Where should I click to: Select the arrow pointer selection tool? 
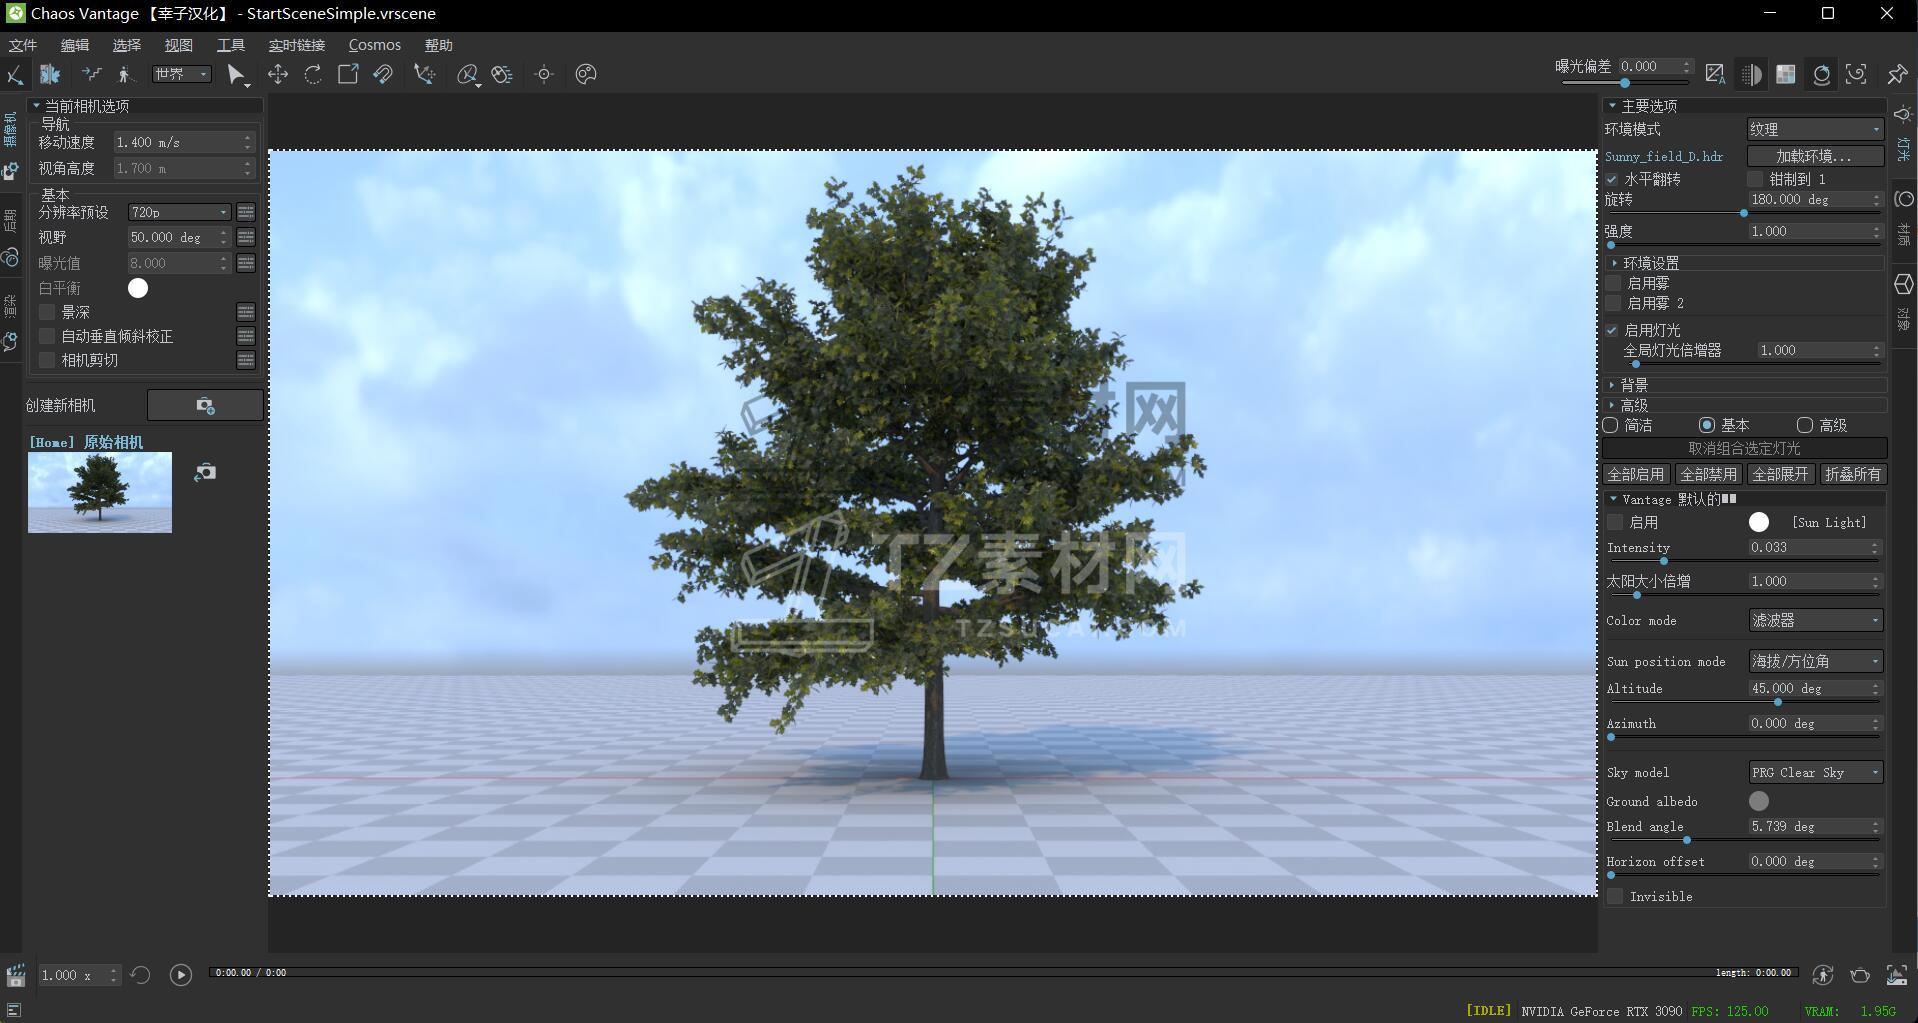pyautogui.click(x=236, y=74)
